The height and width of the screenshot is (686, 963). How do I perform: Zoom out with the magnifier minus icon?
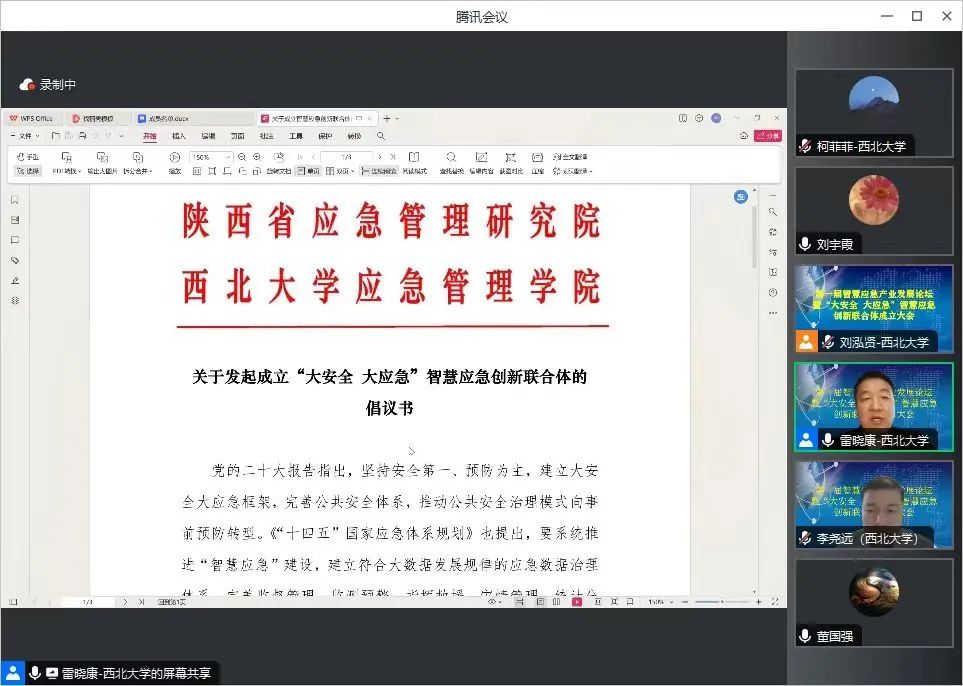(243, 157)
